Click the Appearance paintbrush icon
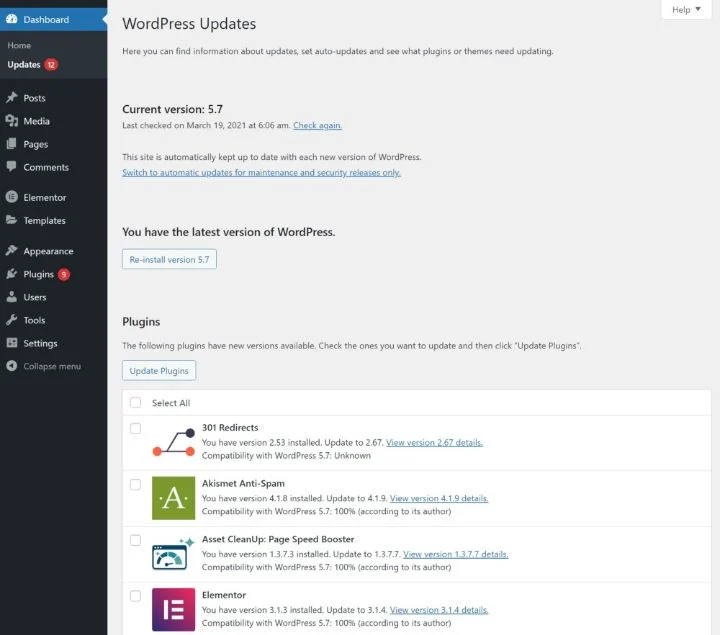Image resolution: width=720 pixels, height=635 pixels. click(12, 251)
